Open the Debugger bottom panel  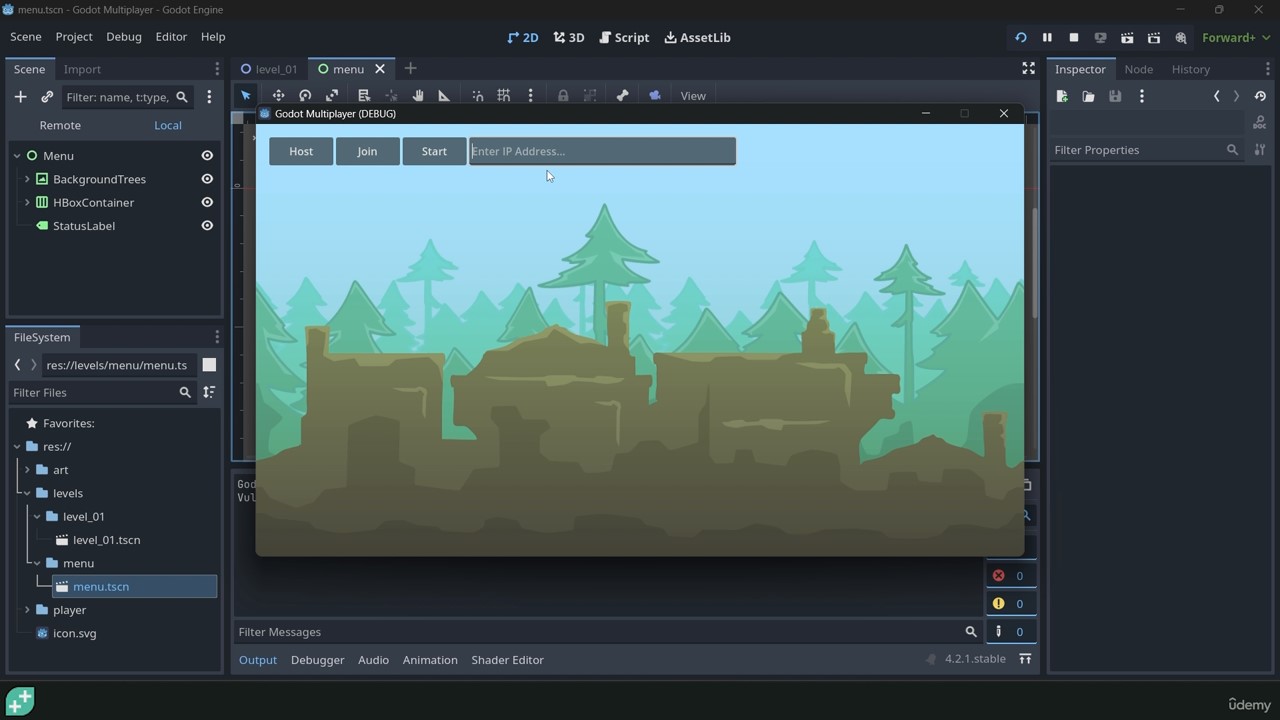(317, 660)
